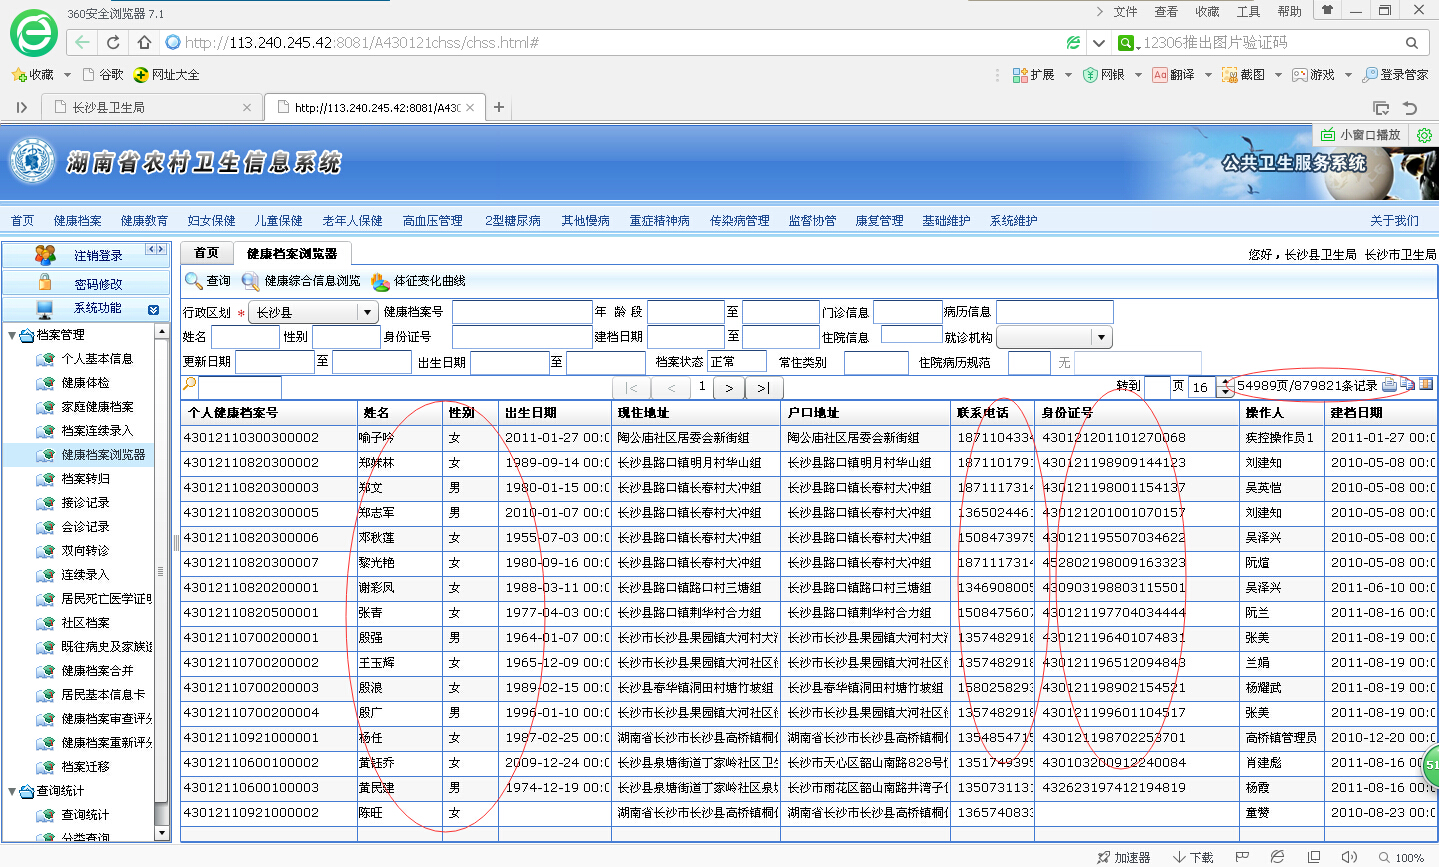Click the 转到 page number field
Viewport: 1439px width, 867px height.
coord(1157,387)
